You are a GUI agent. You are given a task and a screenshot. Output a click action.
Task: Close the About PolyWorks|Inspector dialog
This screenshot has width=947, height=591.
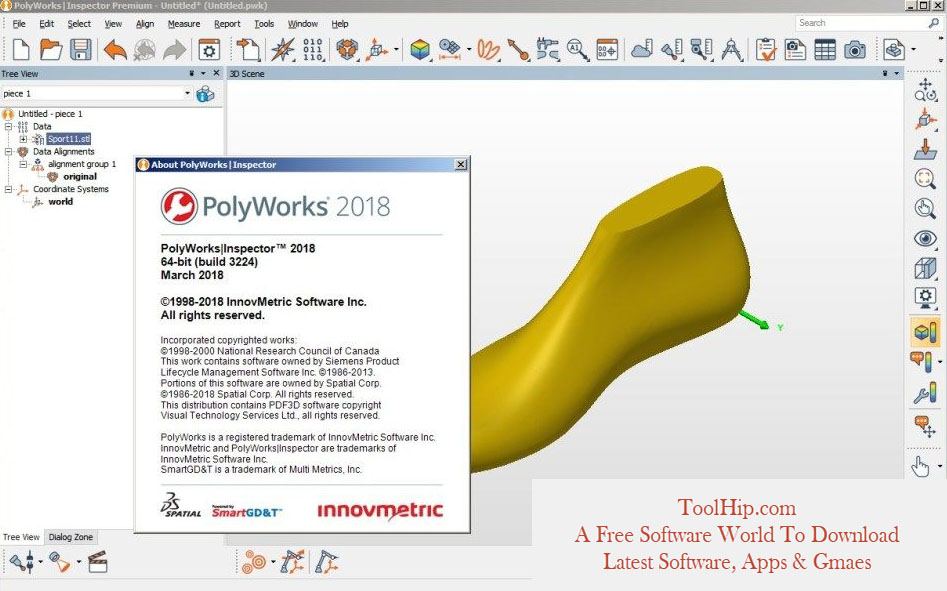point(461,164)
